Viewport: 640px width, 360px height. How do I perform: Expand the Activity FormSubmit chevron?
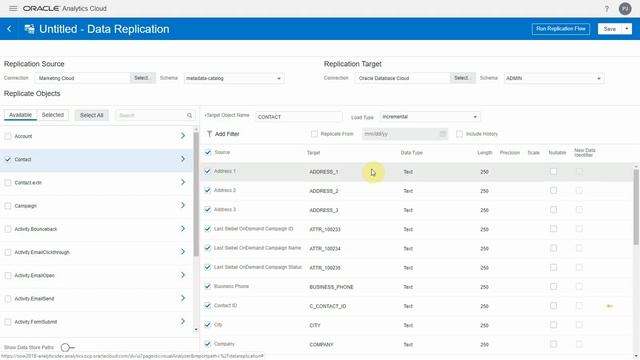(183, 322)
